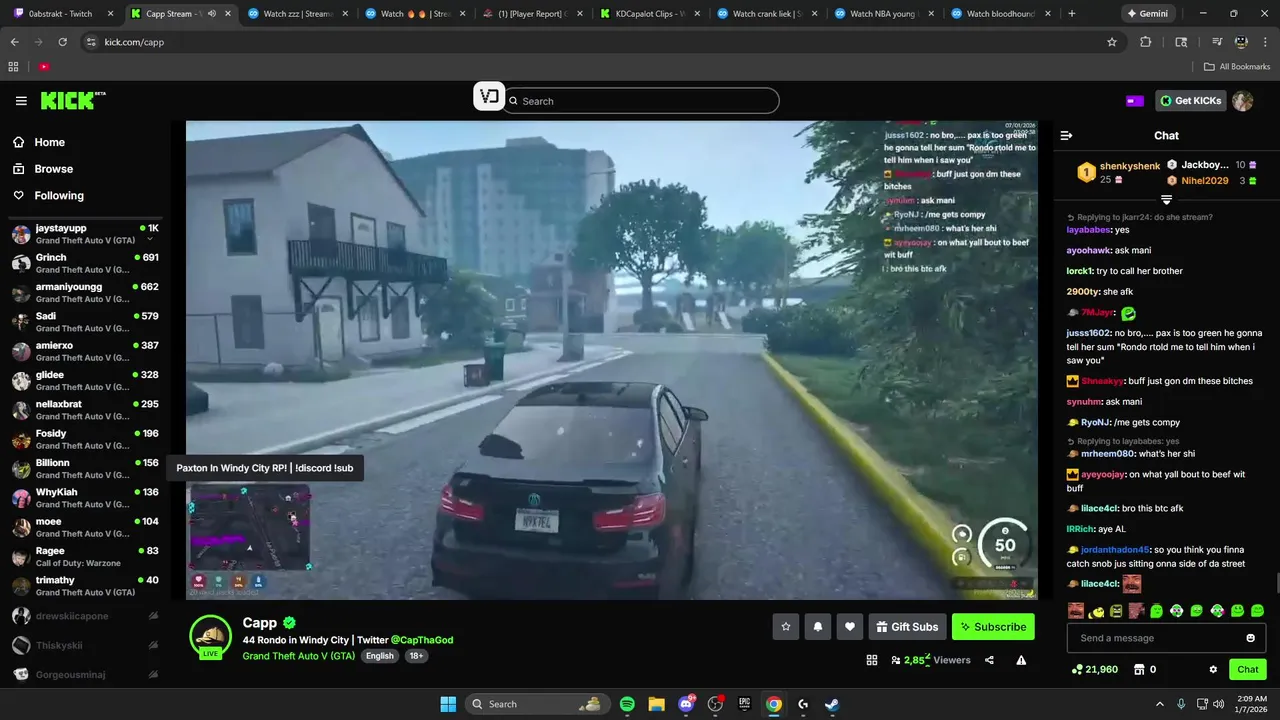
Task: Click the 21,960 channel points balance
Action: 1094,669
